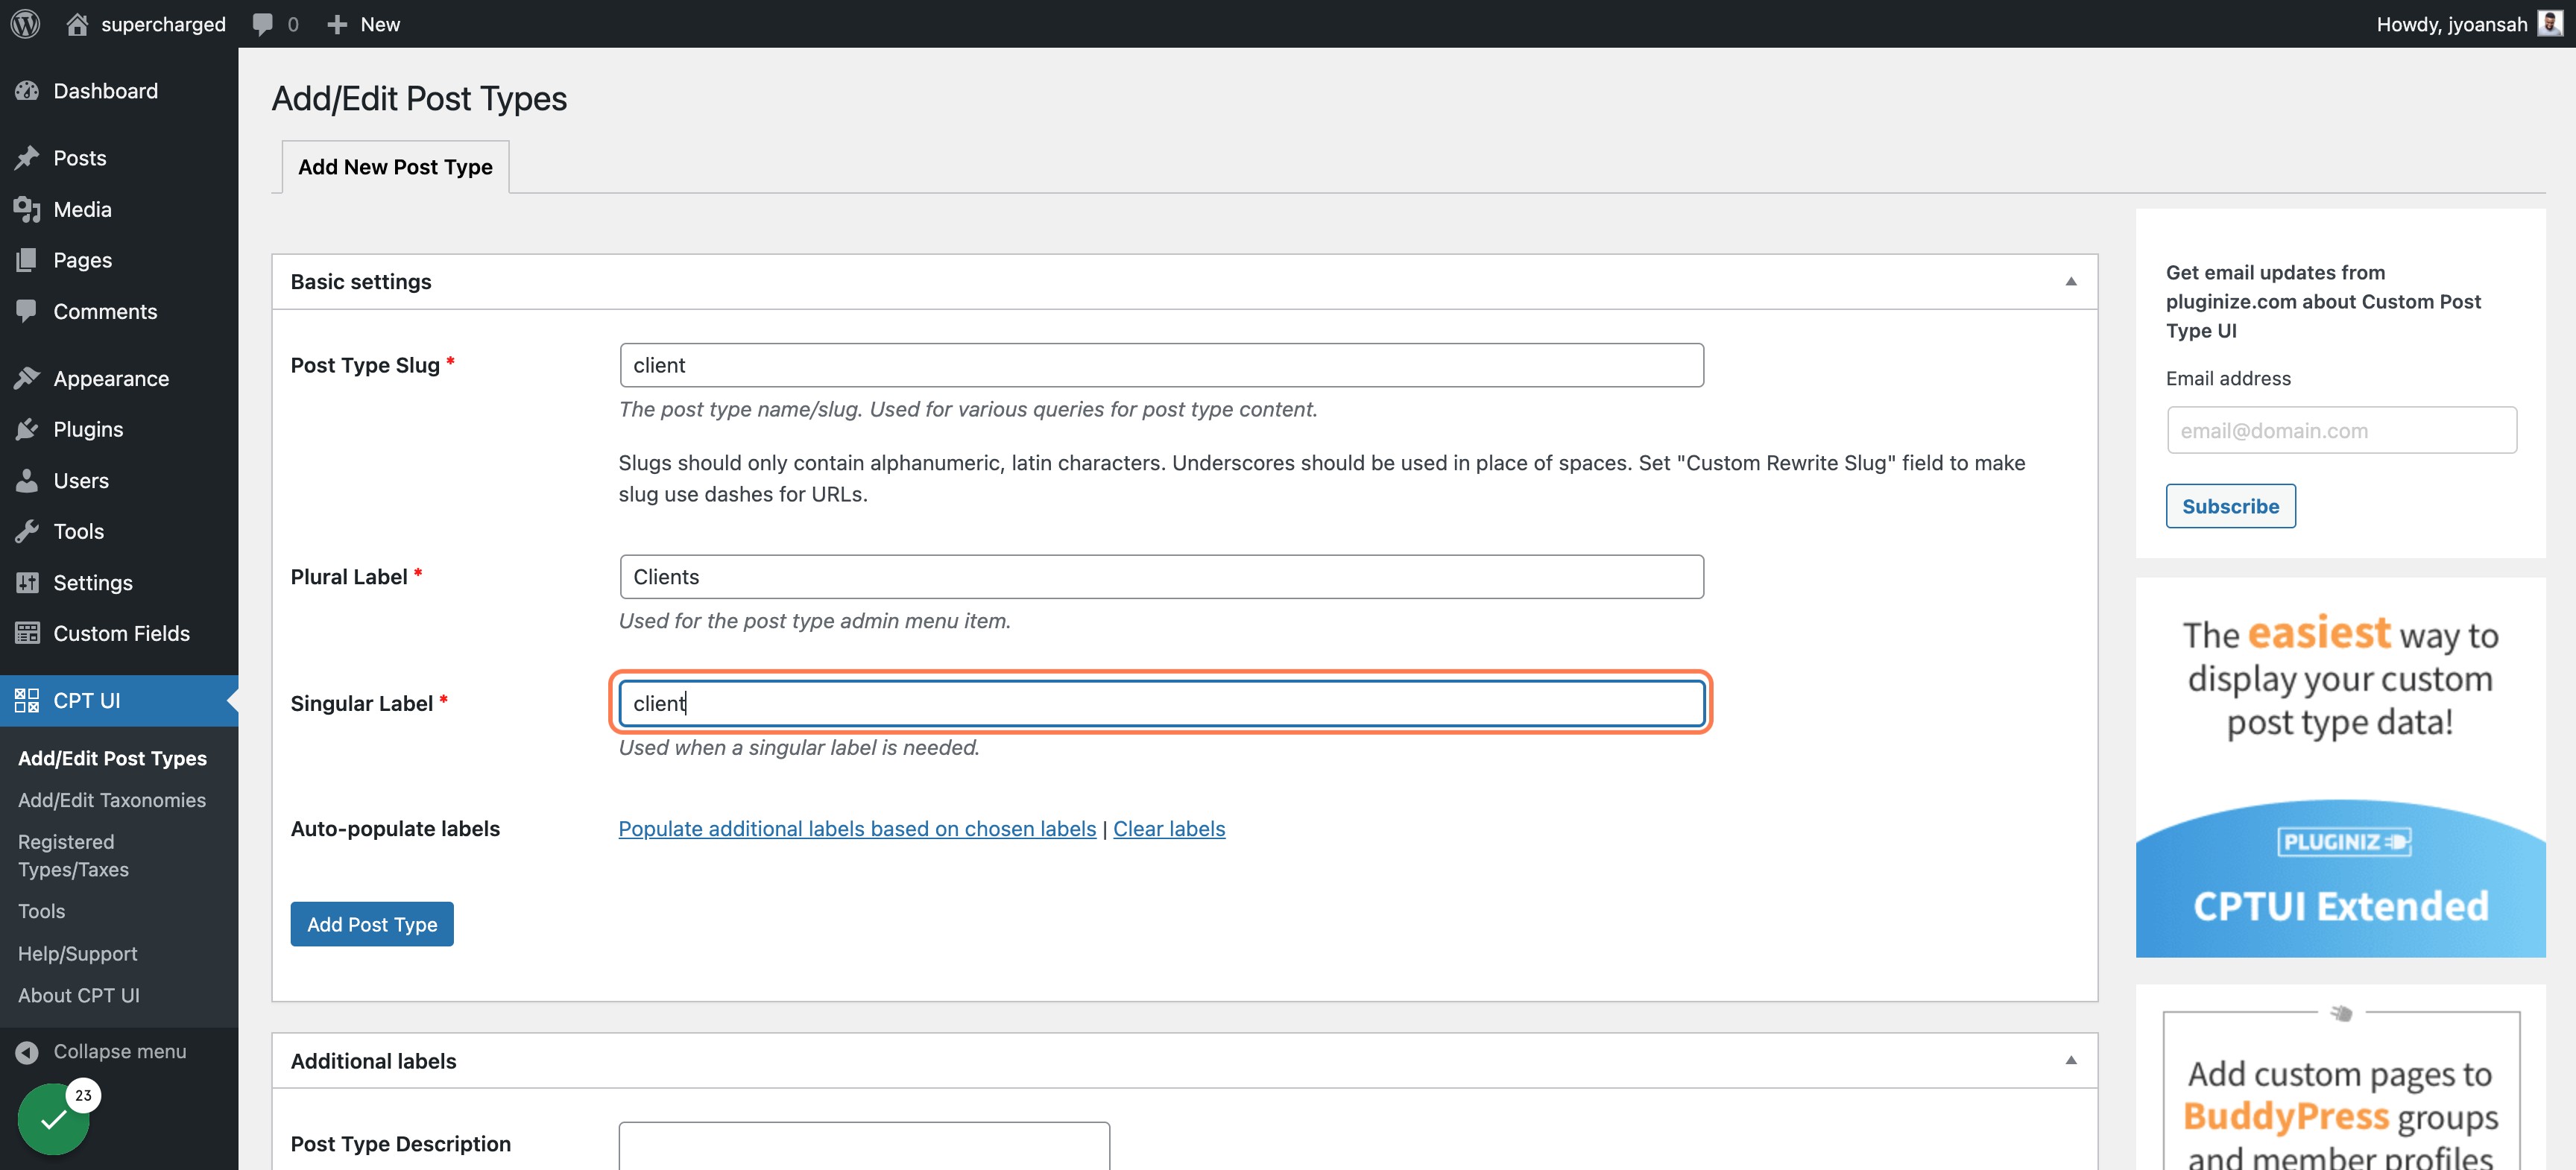Open Help/Support submenu item
The height and width of the screenshot is (1170, 2576).
(x=78, y=954)
